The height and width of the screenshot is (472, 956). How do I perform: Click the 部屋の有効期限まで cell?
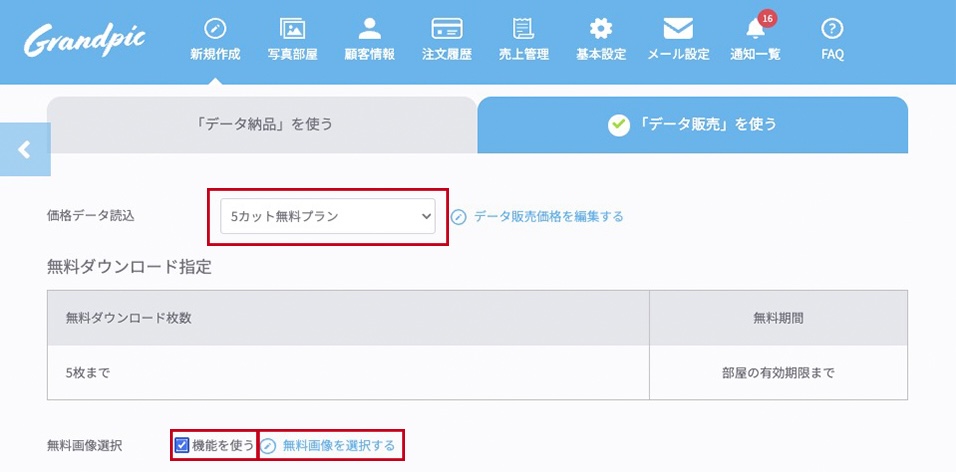coord(779,373)
